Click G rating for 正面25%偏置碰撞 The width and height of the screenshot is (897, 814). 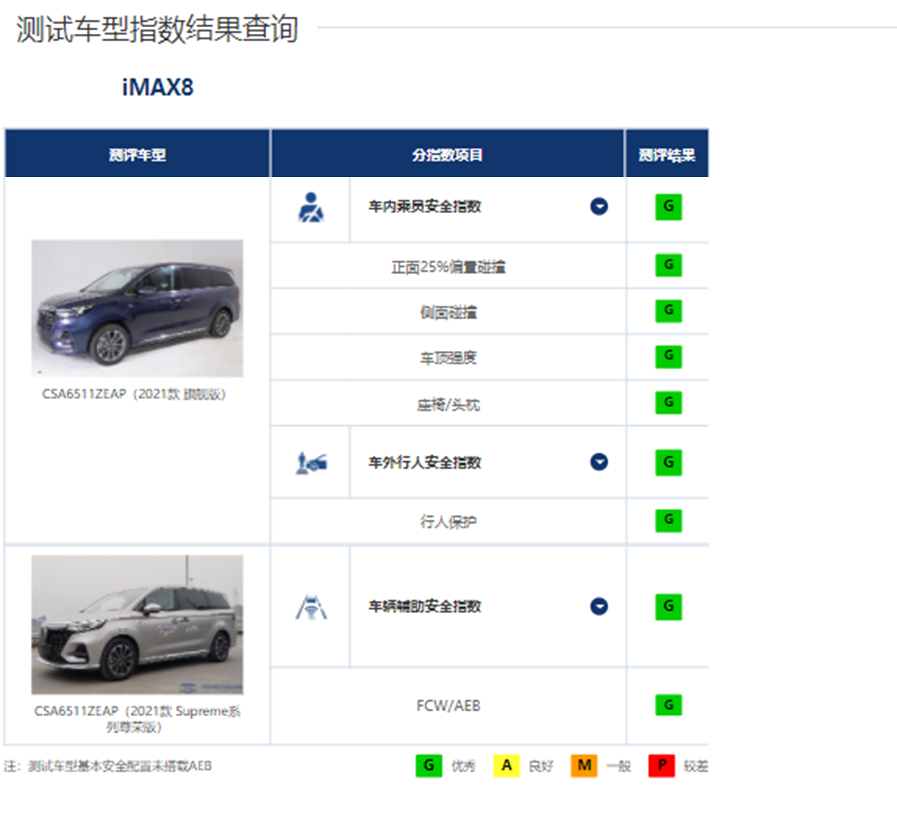pos(668,265)
